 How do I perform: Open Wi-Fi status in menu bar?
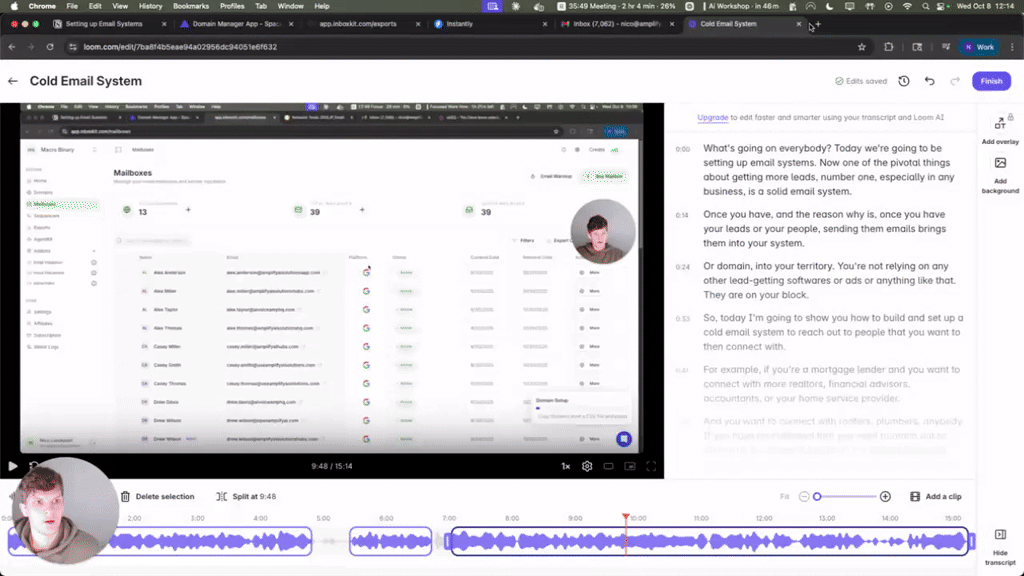(907, 6)
